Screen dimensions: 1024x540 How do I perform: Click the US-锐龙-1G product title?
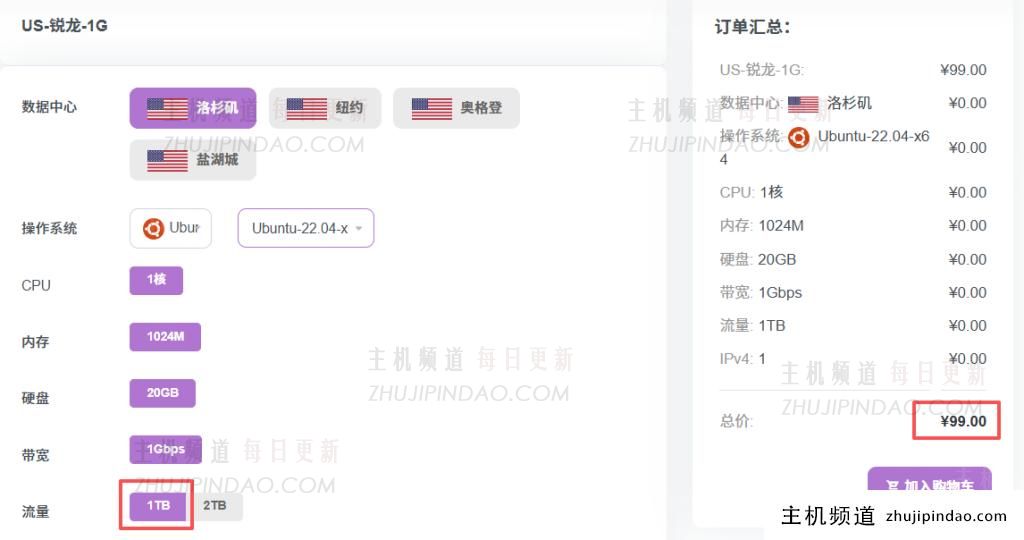click(x=64, y=25)
